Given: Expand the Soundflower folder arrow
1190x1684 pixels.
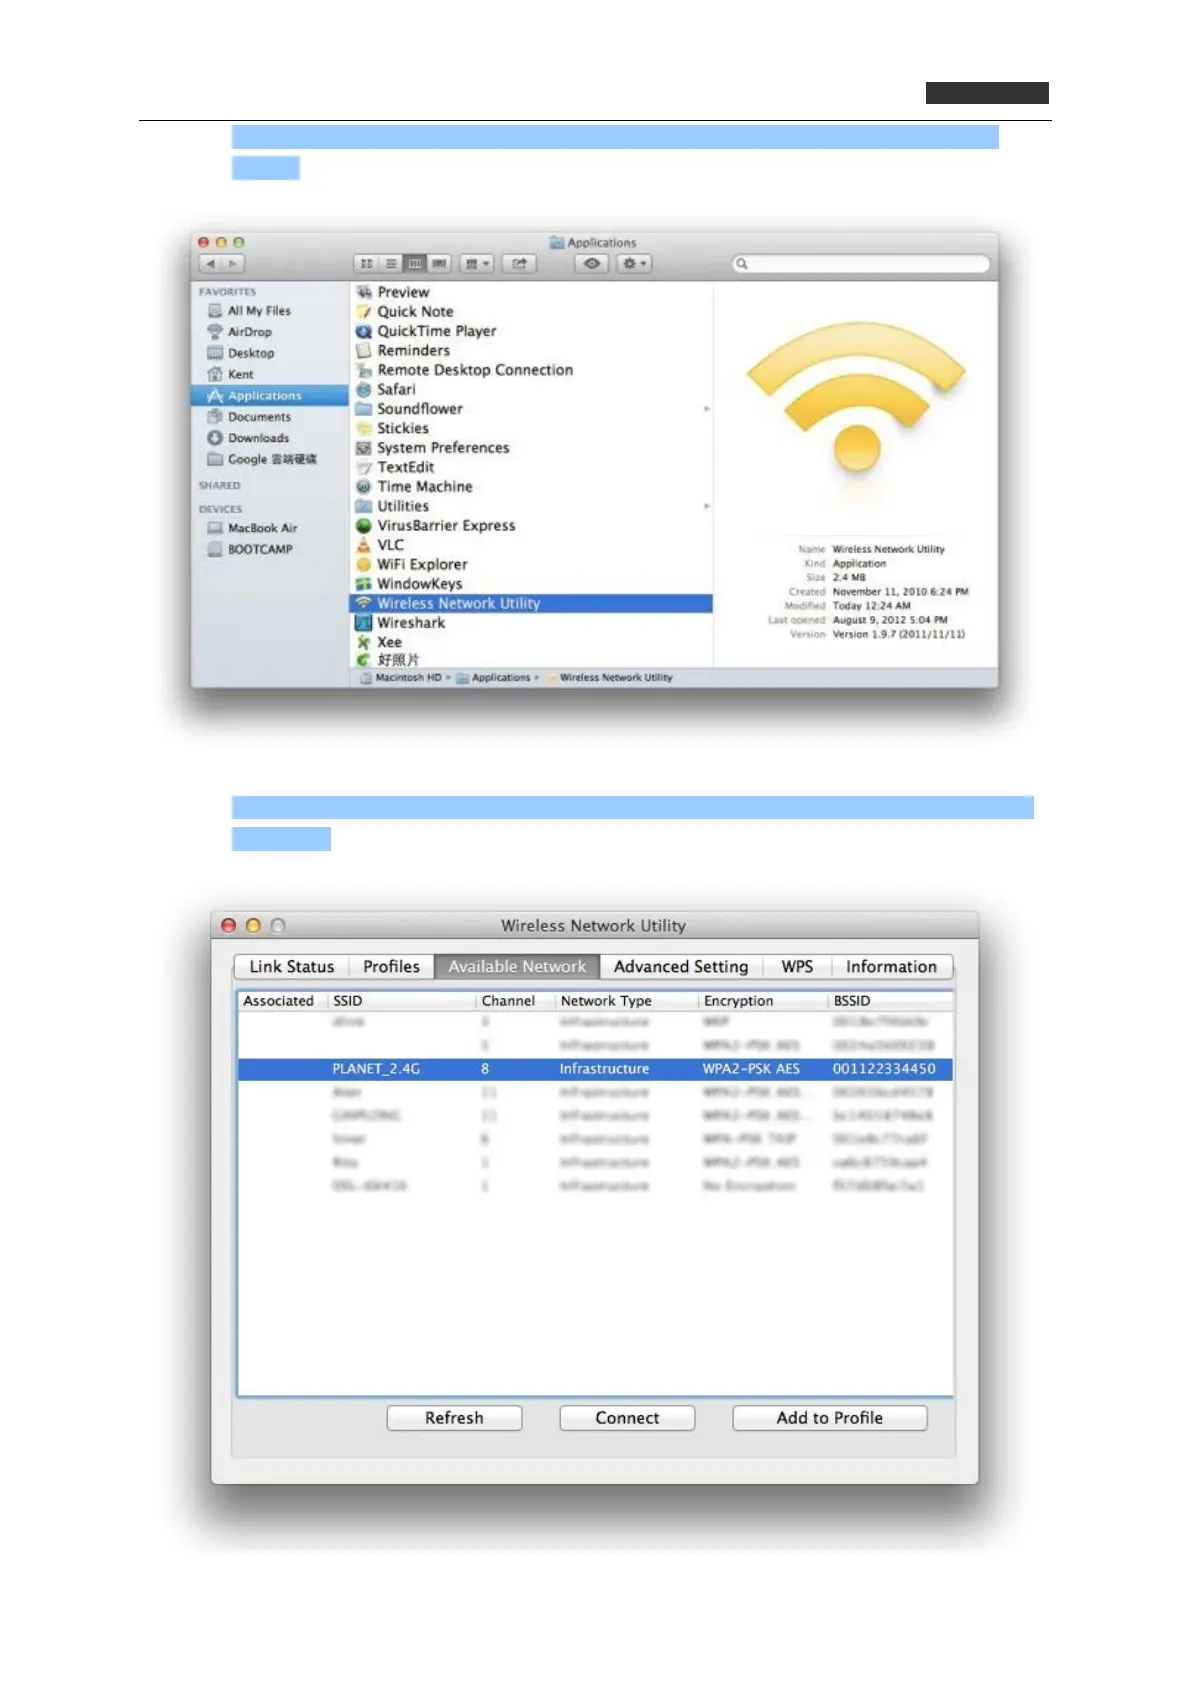Looking at the screenshot, I should (x=707, y=409).
